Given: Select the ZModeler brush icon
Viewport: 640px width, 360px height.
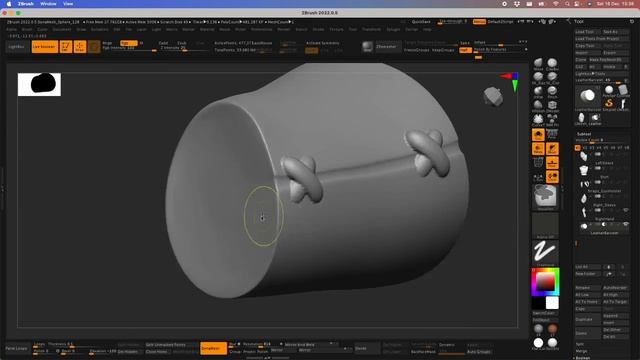Looking at the screenshot, I should pos(552,104).
